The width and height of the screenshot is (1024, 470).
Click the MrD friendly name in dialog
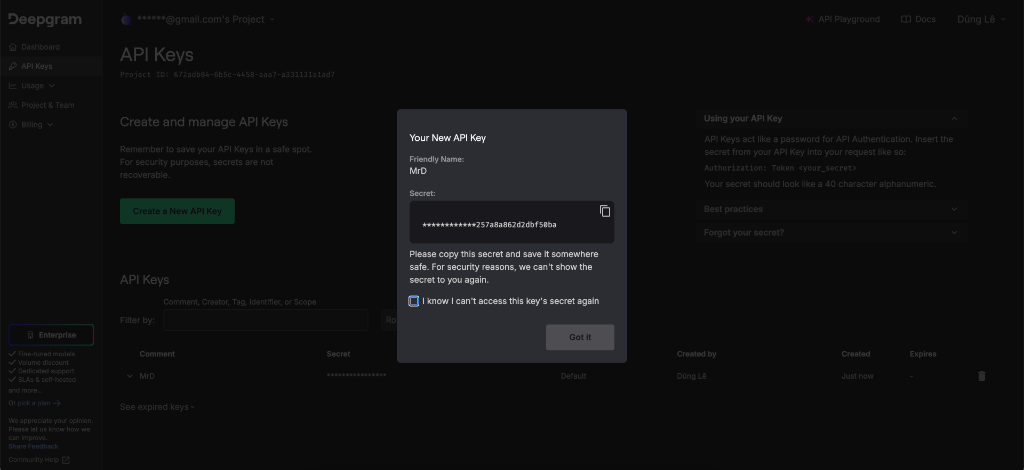tap(418, 171)
